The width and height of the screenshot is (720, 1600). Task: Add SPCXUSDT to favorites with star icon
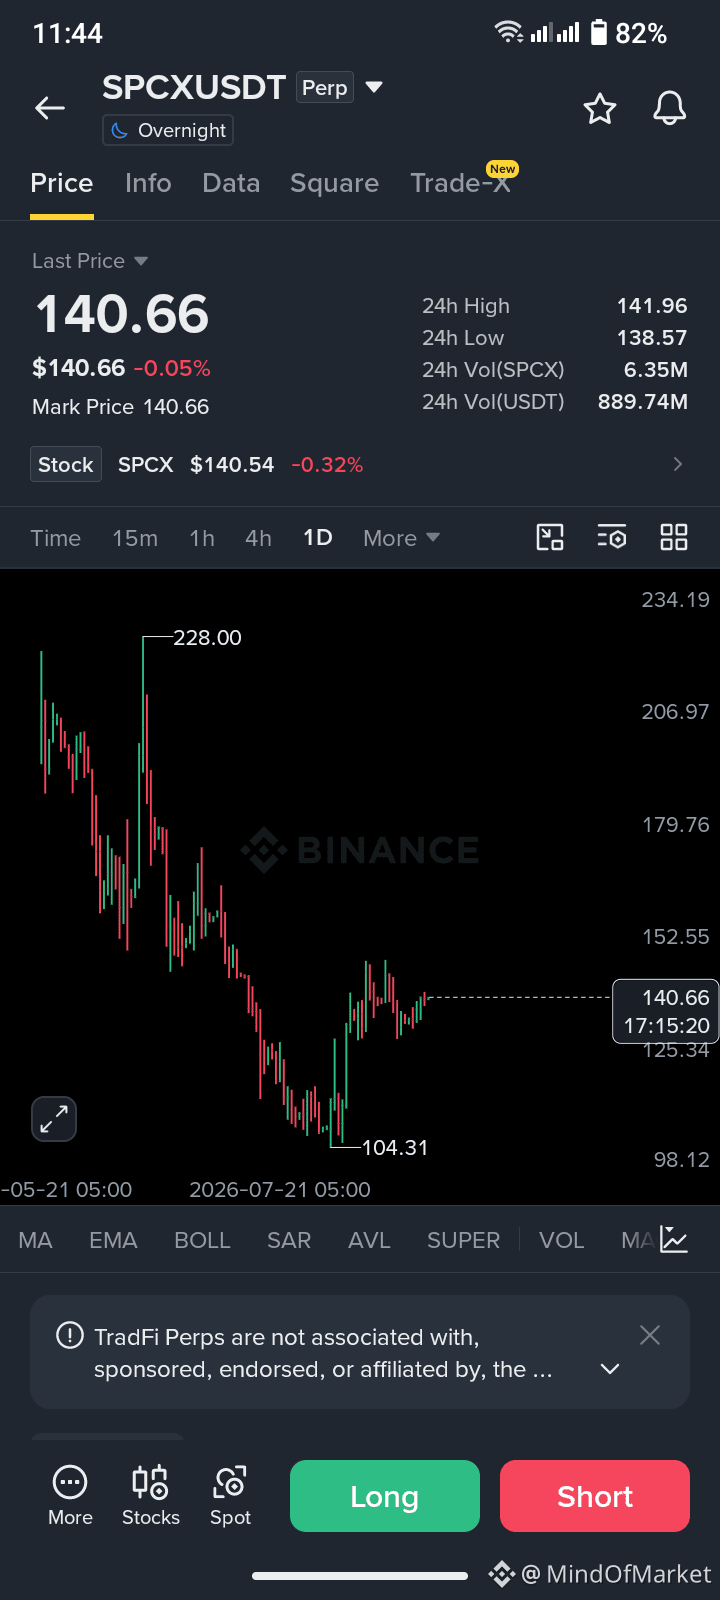tap(600, 108)
